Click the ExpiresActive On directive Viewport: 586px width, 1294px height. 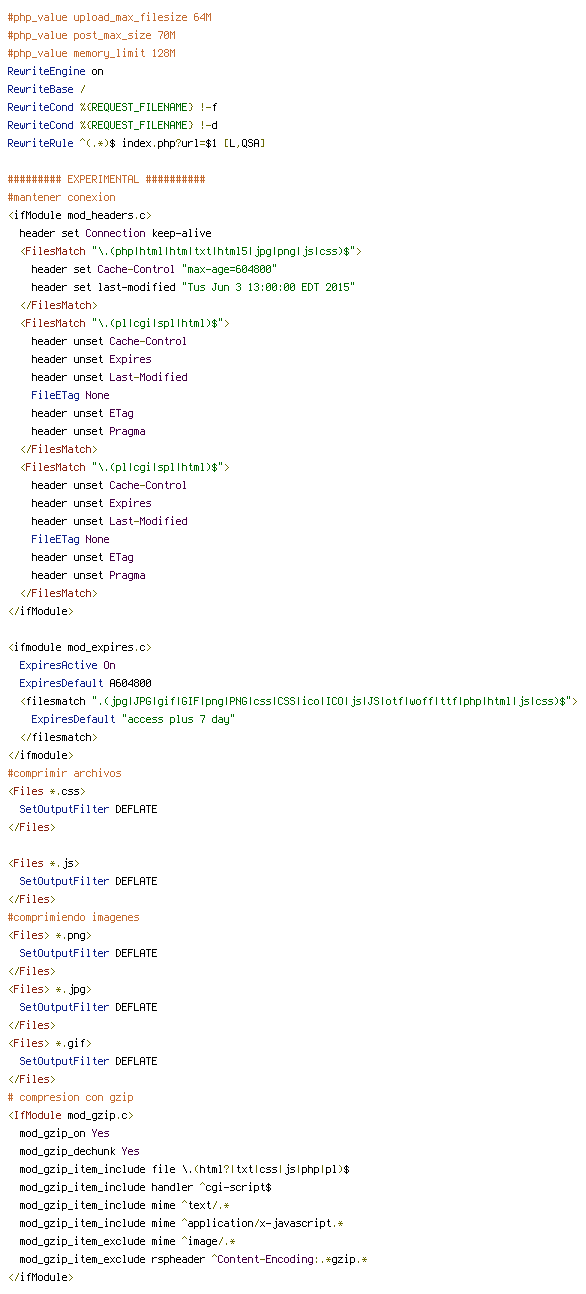coord(67,665)
